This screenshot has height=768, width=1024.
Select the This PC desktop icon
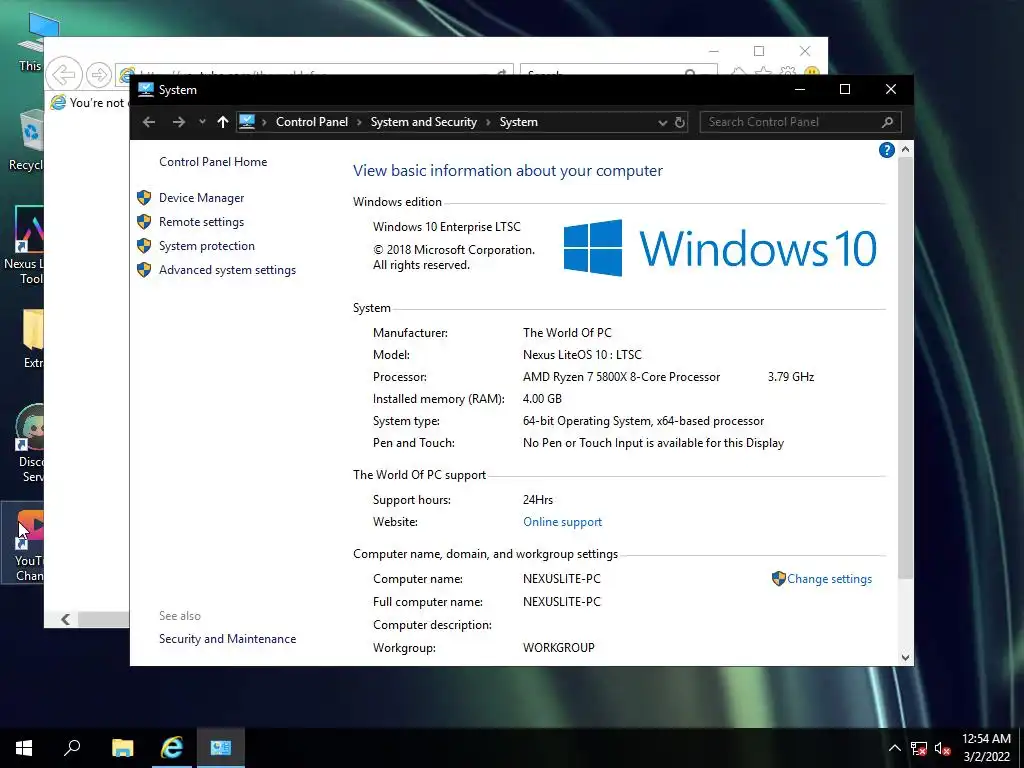[31, 42]
